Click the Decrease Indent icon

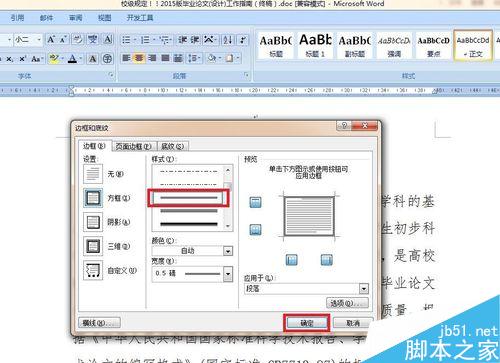tap(182, 40)
